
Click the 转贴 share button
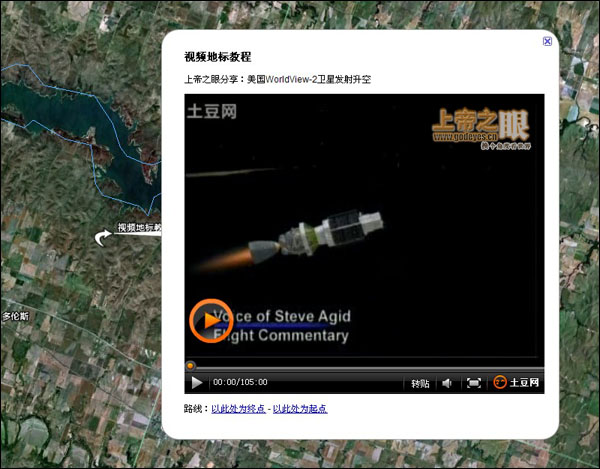point(420,383)
